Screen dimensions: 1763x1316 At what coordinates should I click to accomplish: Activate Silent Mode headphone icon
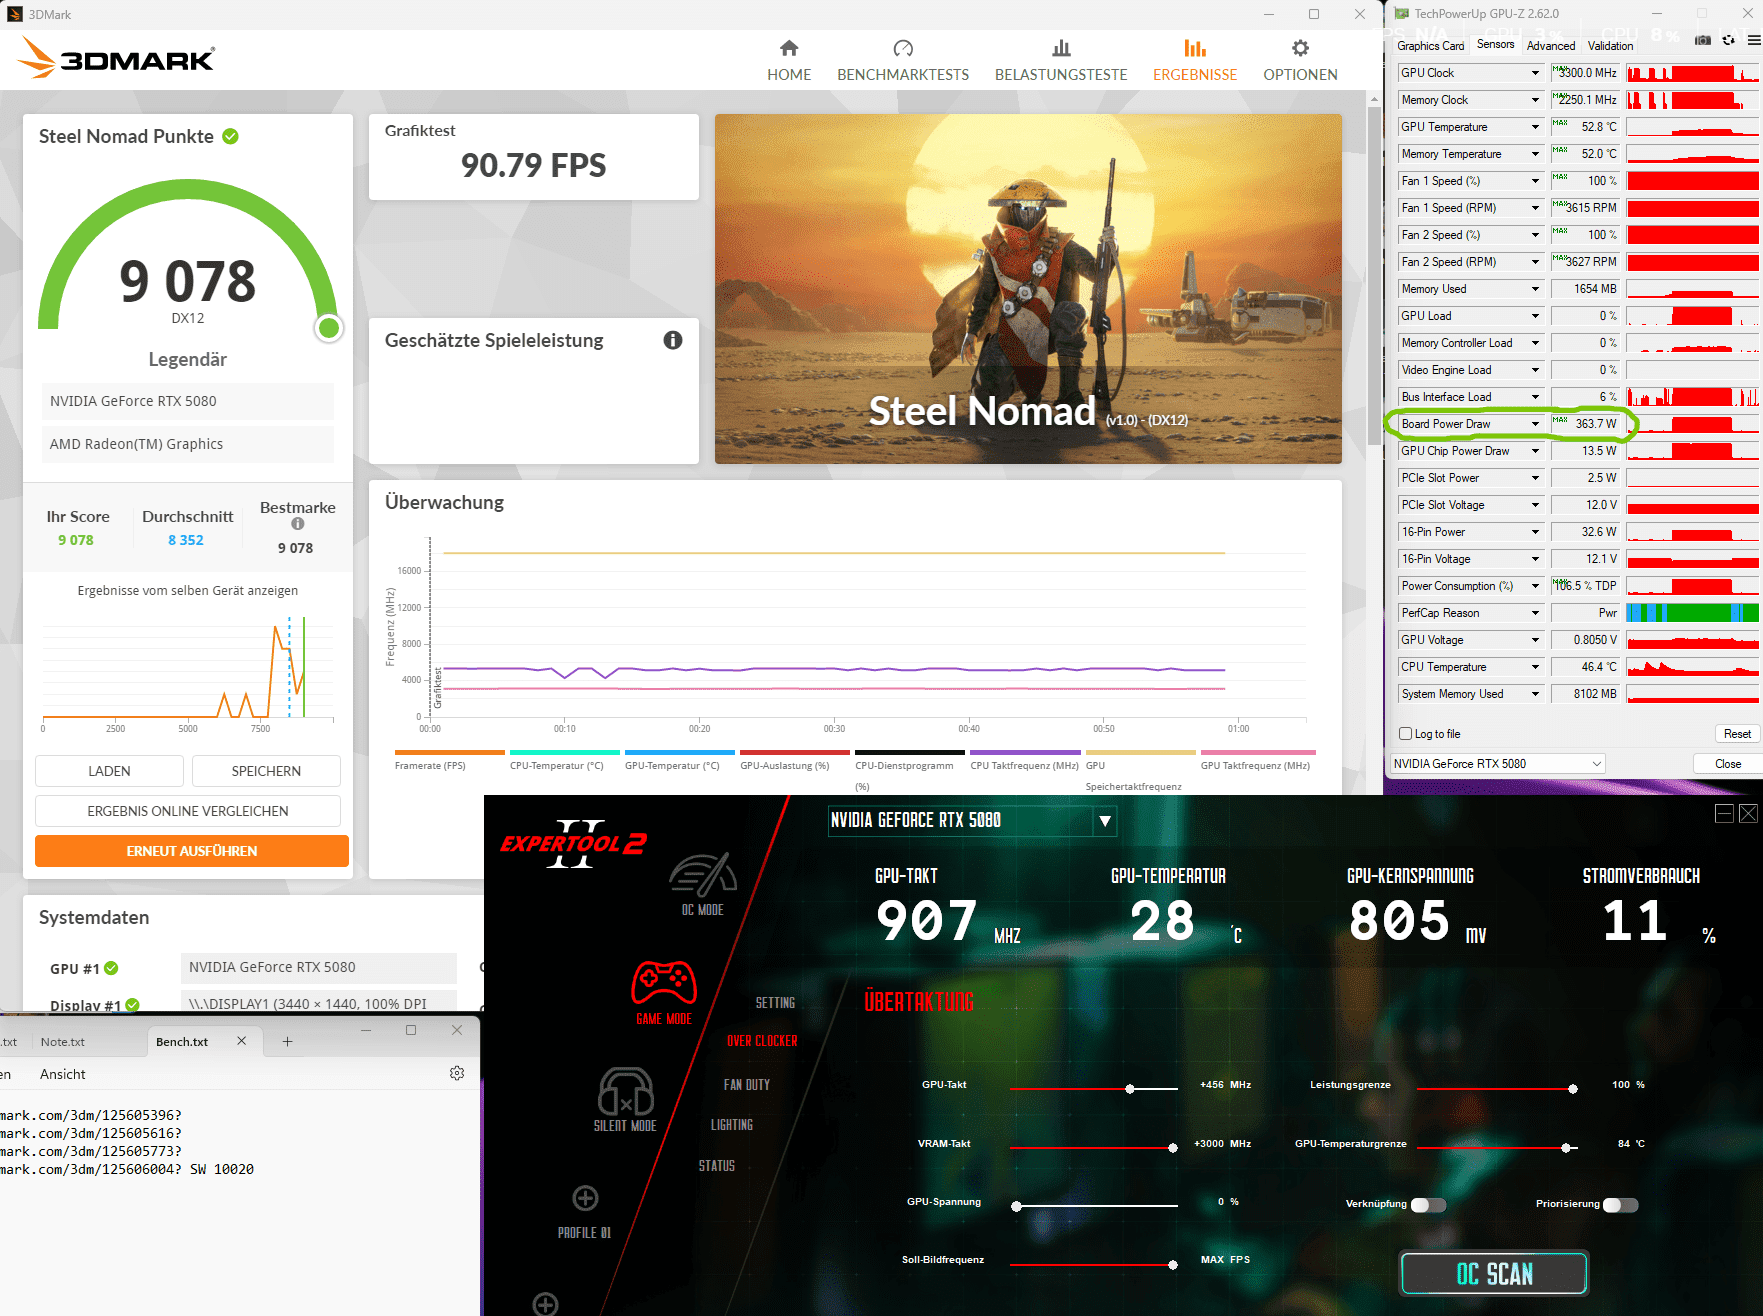pos(625,1099)
